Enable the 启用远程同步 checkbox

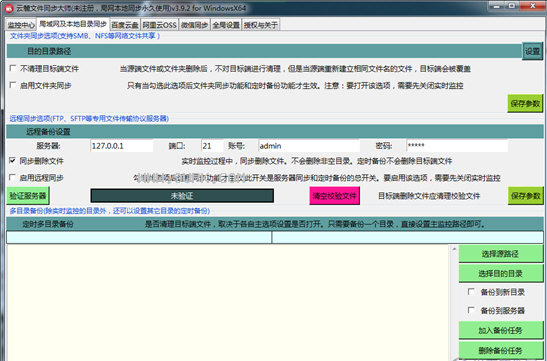(x=13, y=178)
